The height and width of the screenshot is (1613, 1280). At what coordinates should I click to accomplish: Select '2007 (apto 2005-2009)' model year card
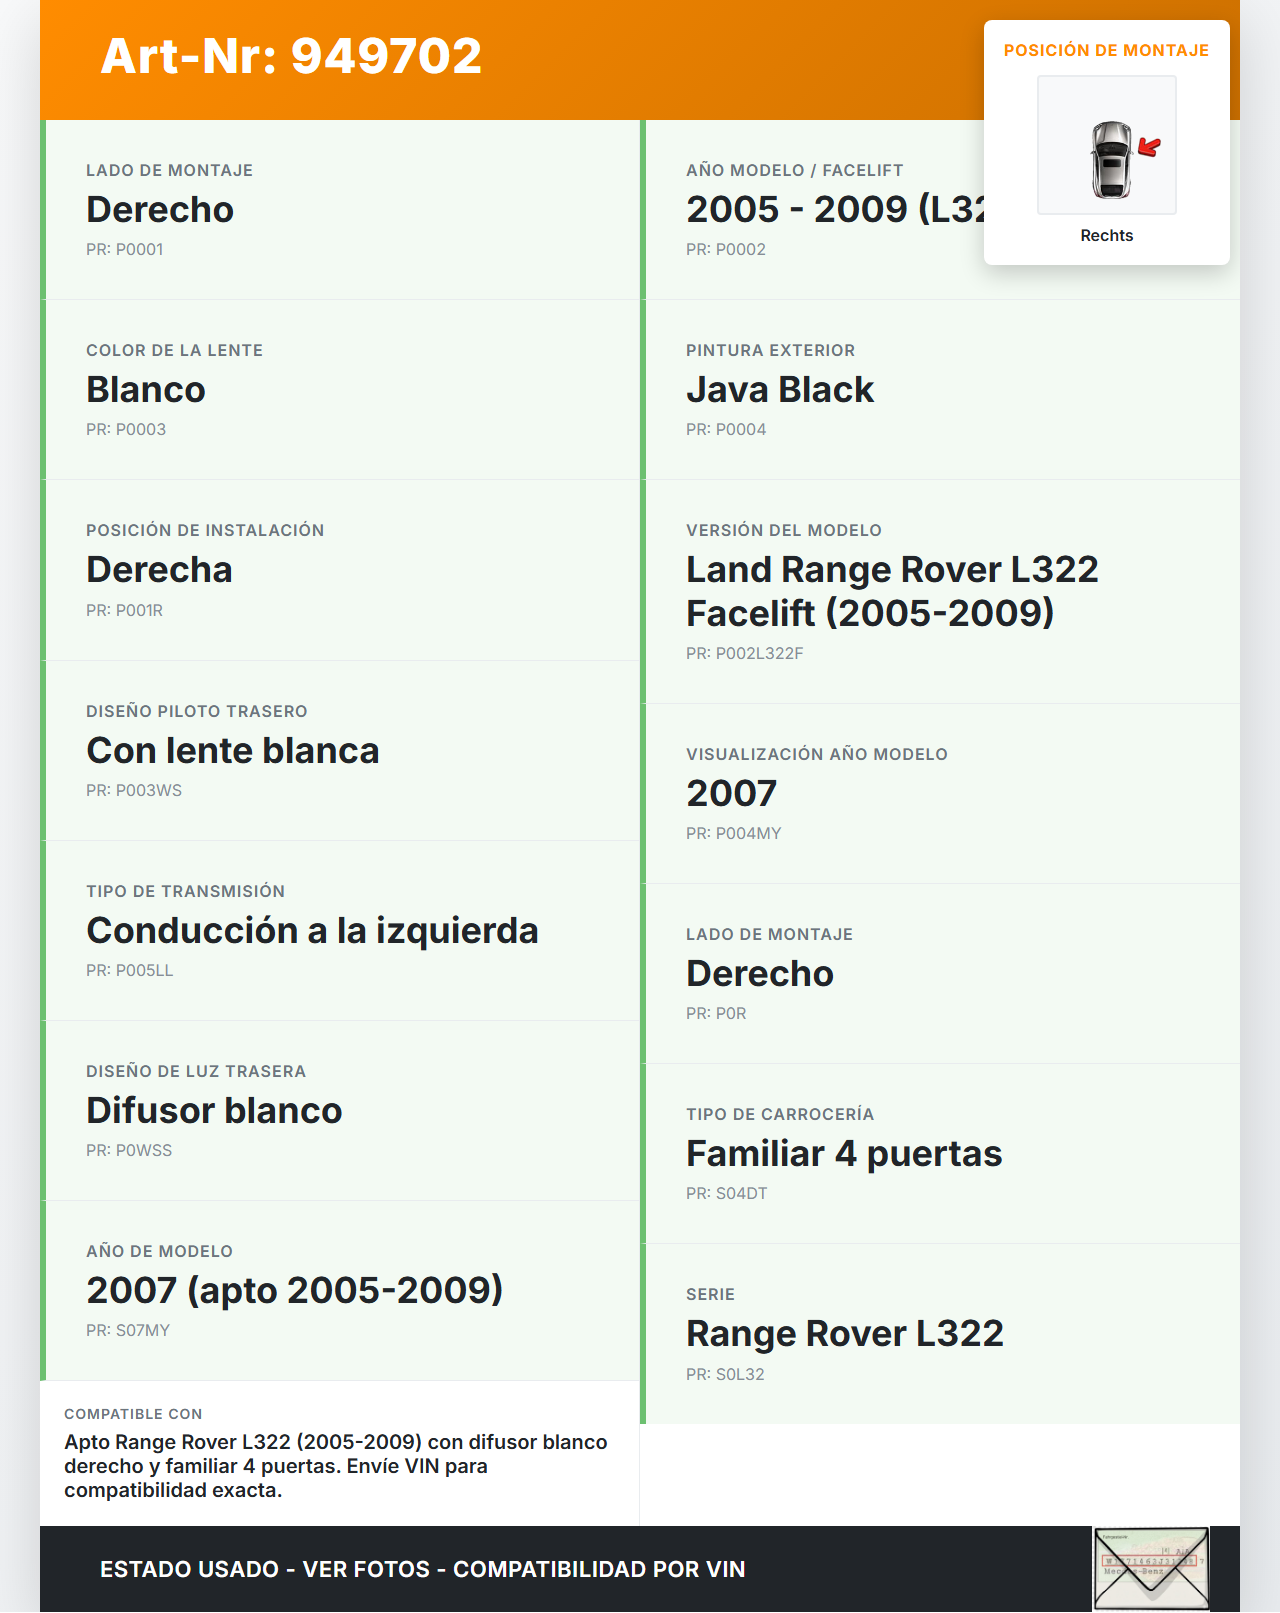tap(342, 1291)
